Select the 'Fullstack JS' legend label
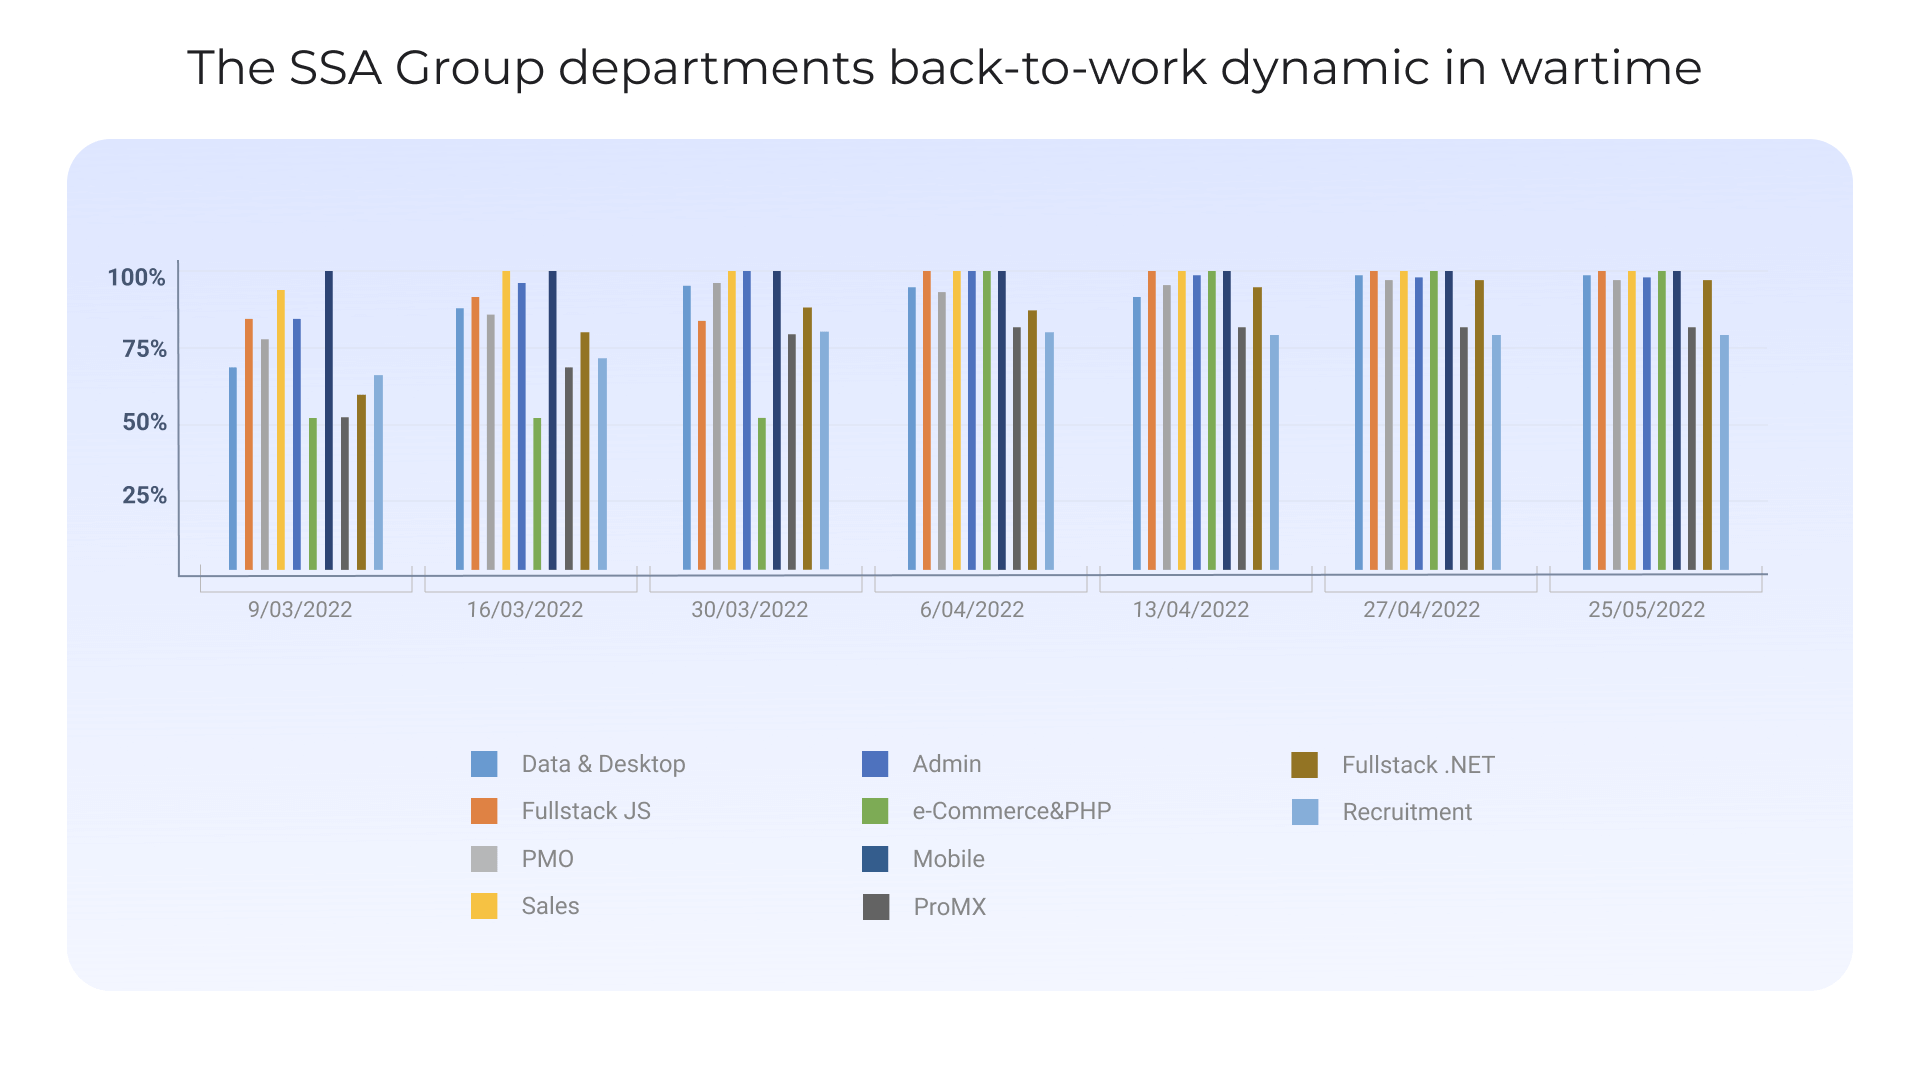 point(586,811)
